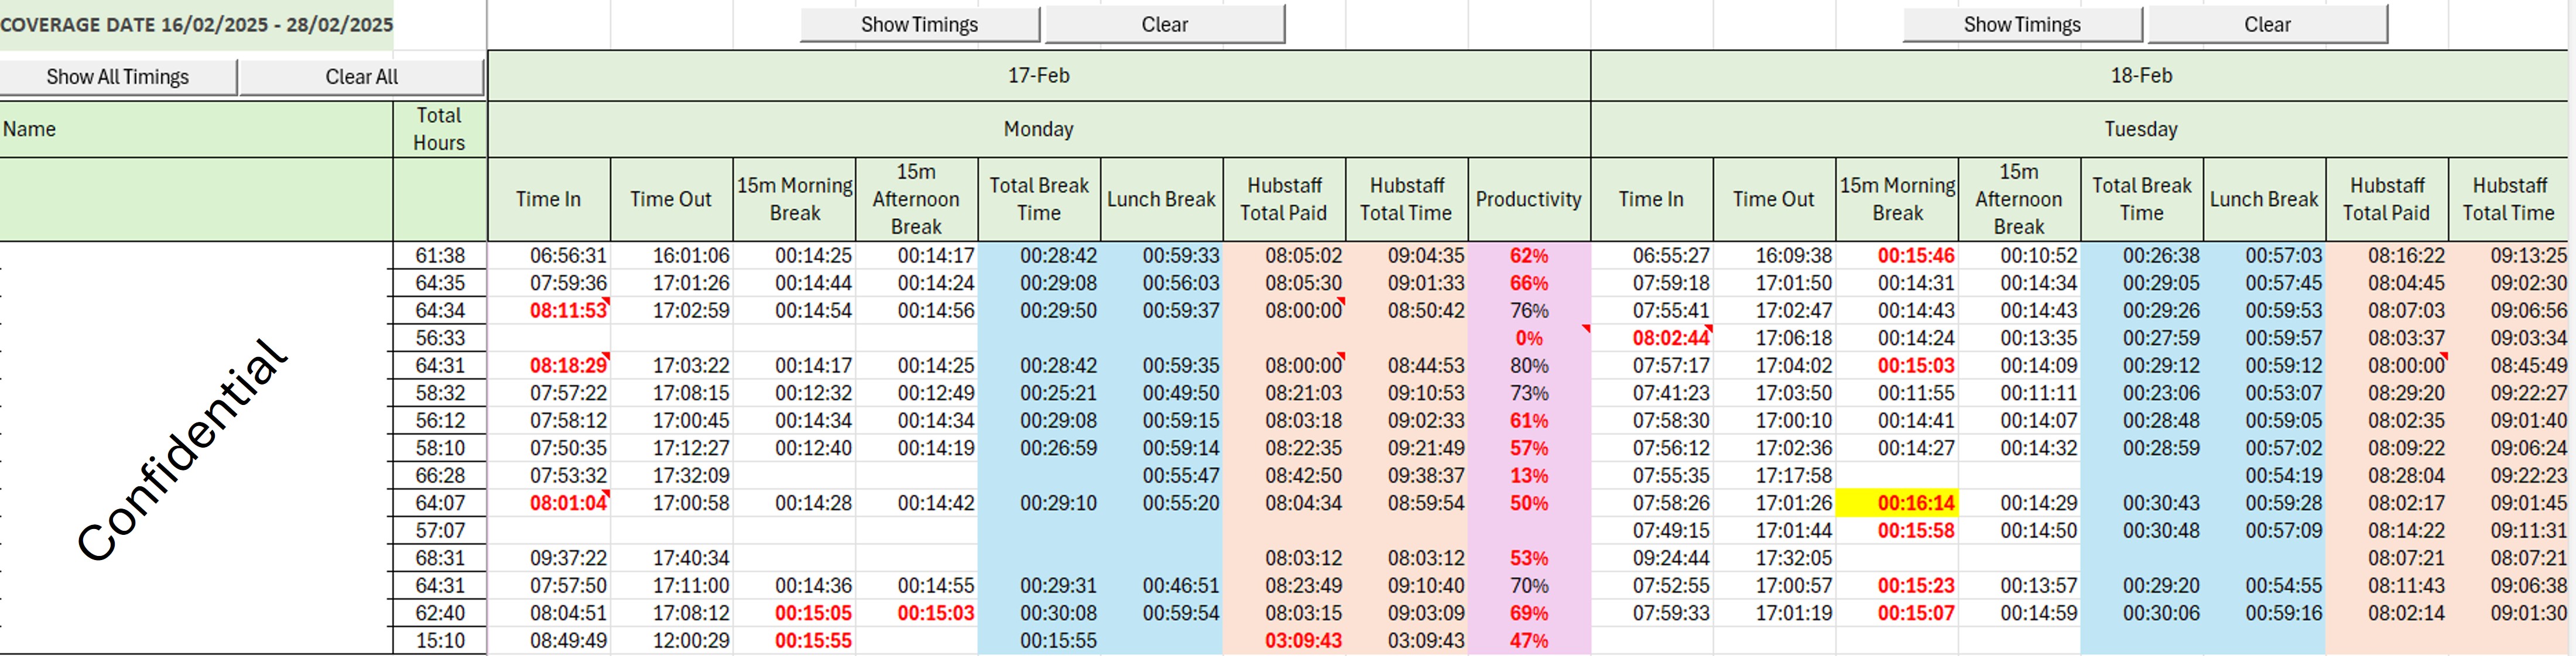Select the 0% productivity cell
The image size is (2576, 656).
1528,338
